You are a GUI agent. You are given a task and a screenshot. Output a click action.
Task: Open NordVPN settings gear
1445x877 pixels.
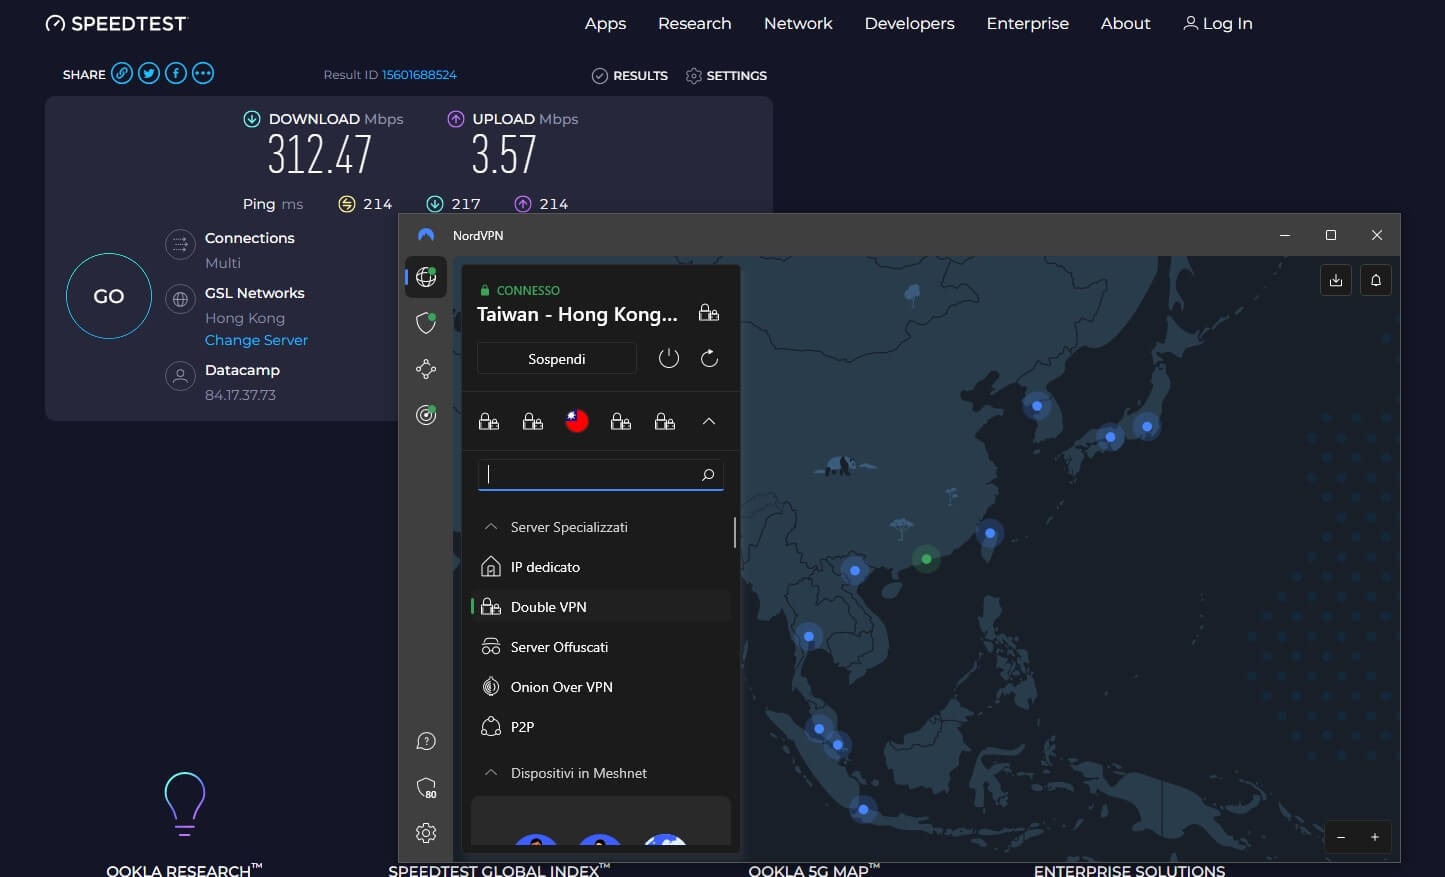coord(426,833)
